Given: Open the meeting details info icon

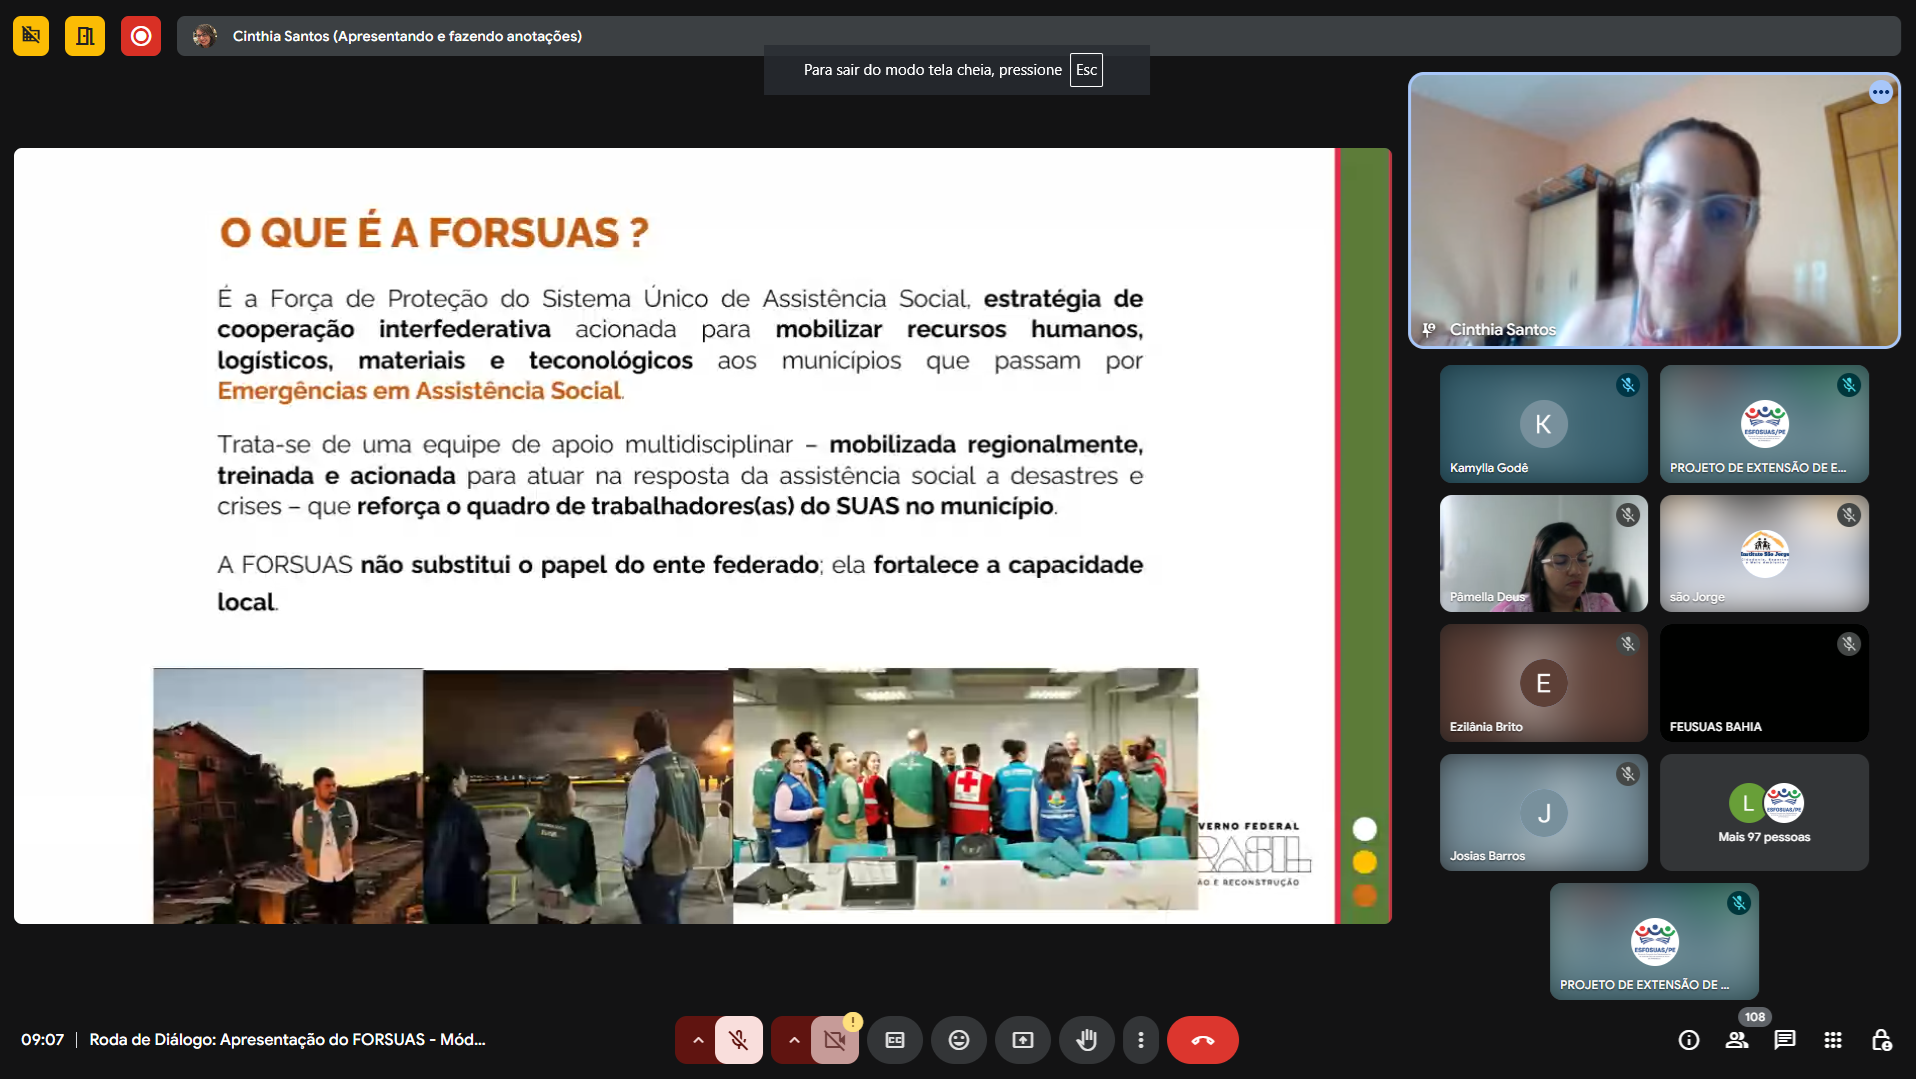Looking at the screenshot, I should (x=1688, y=1040).
